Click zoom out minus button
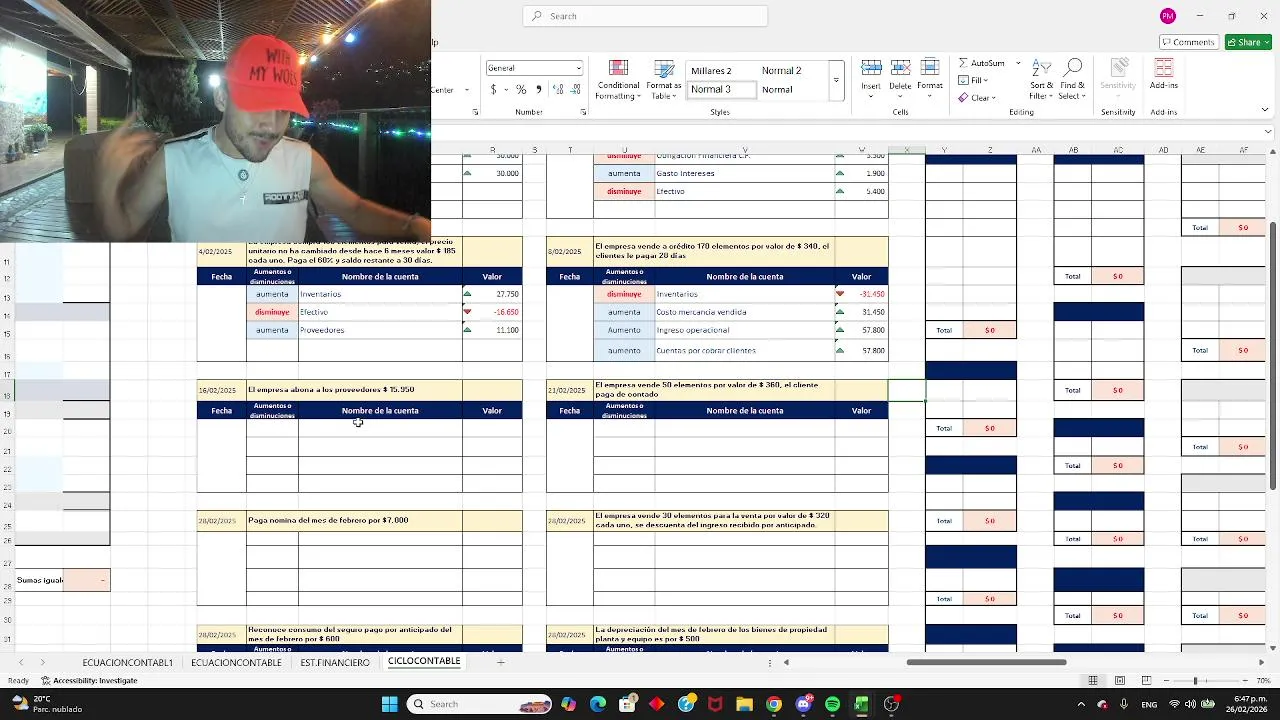Image resolution: width=1280 pixels, height=720 pixels. 1168,681
